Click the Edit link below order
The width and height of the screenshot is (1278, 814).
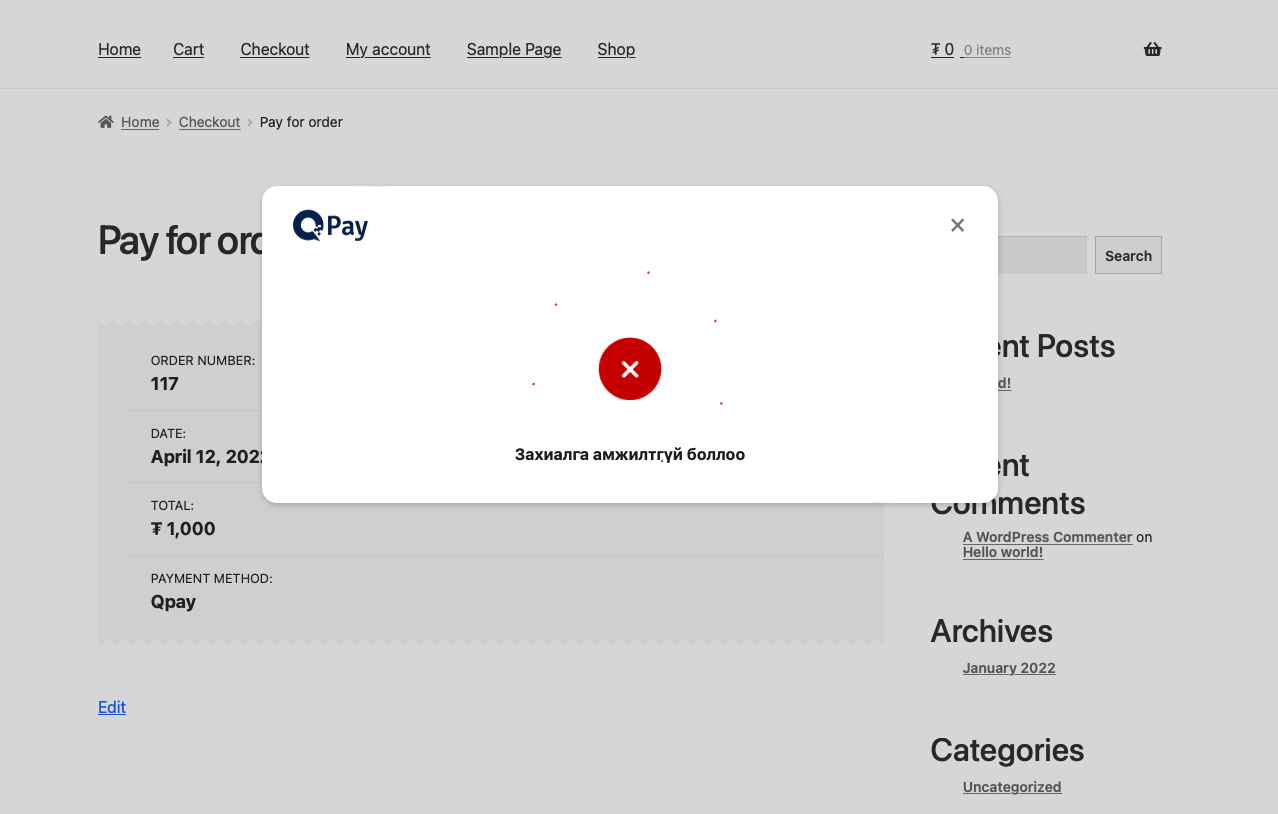pyautogui.click(x=112, y=707)
